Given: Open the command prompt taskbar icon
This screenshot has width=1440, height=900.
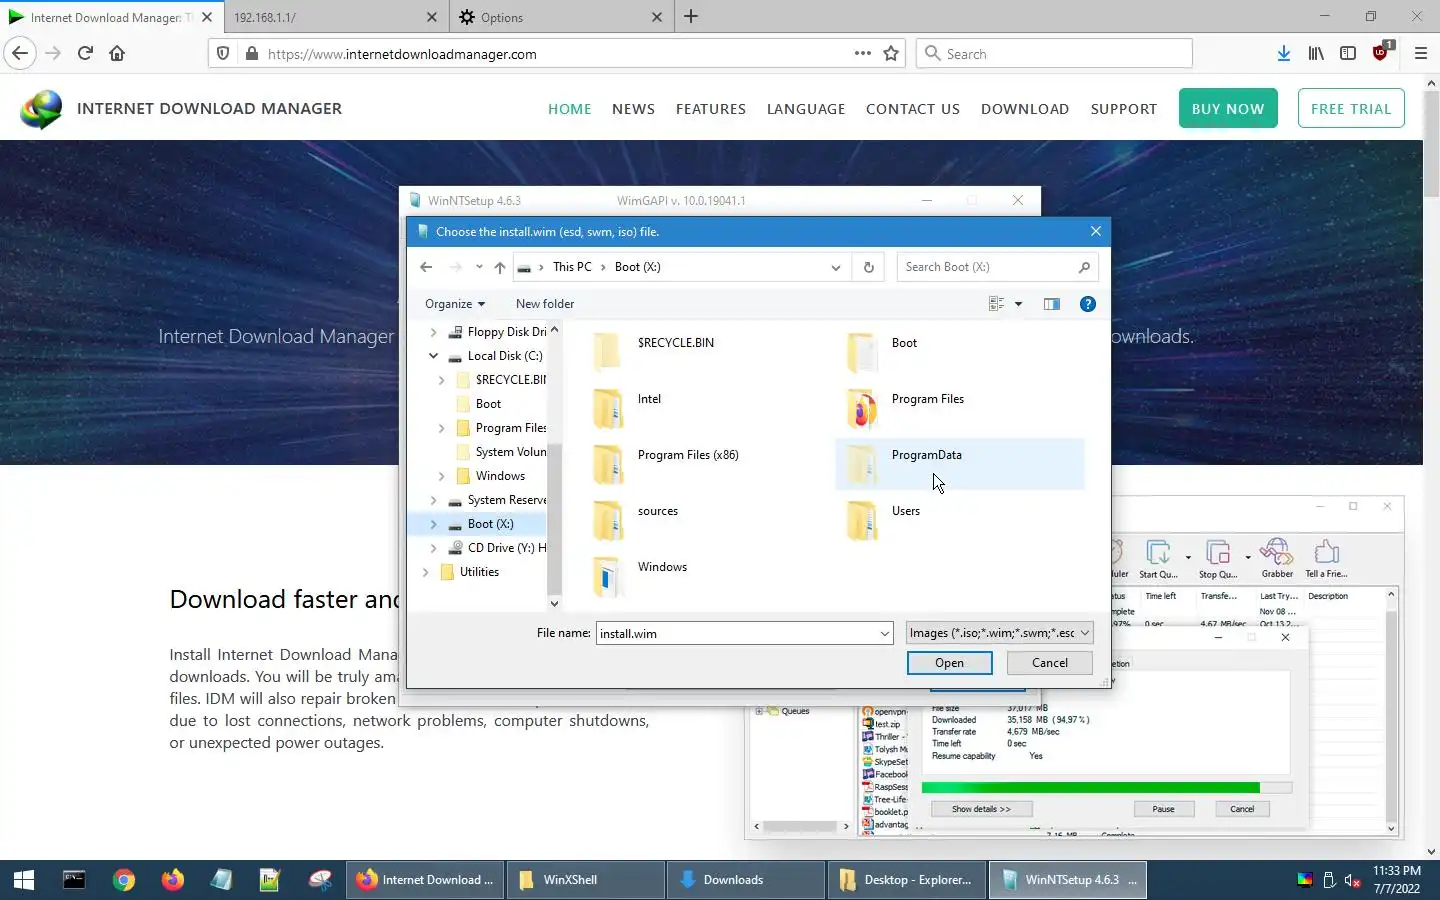Looking at the screenshot, I should point(74,880).
